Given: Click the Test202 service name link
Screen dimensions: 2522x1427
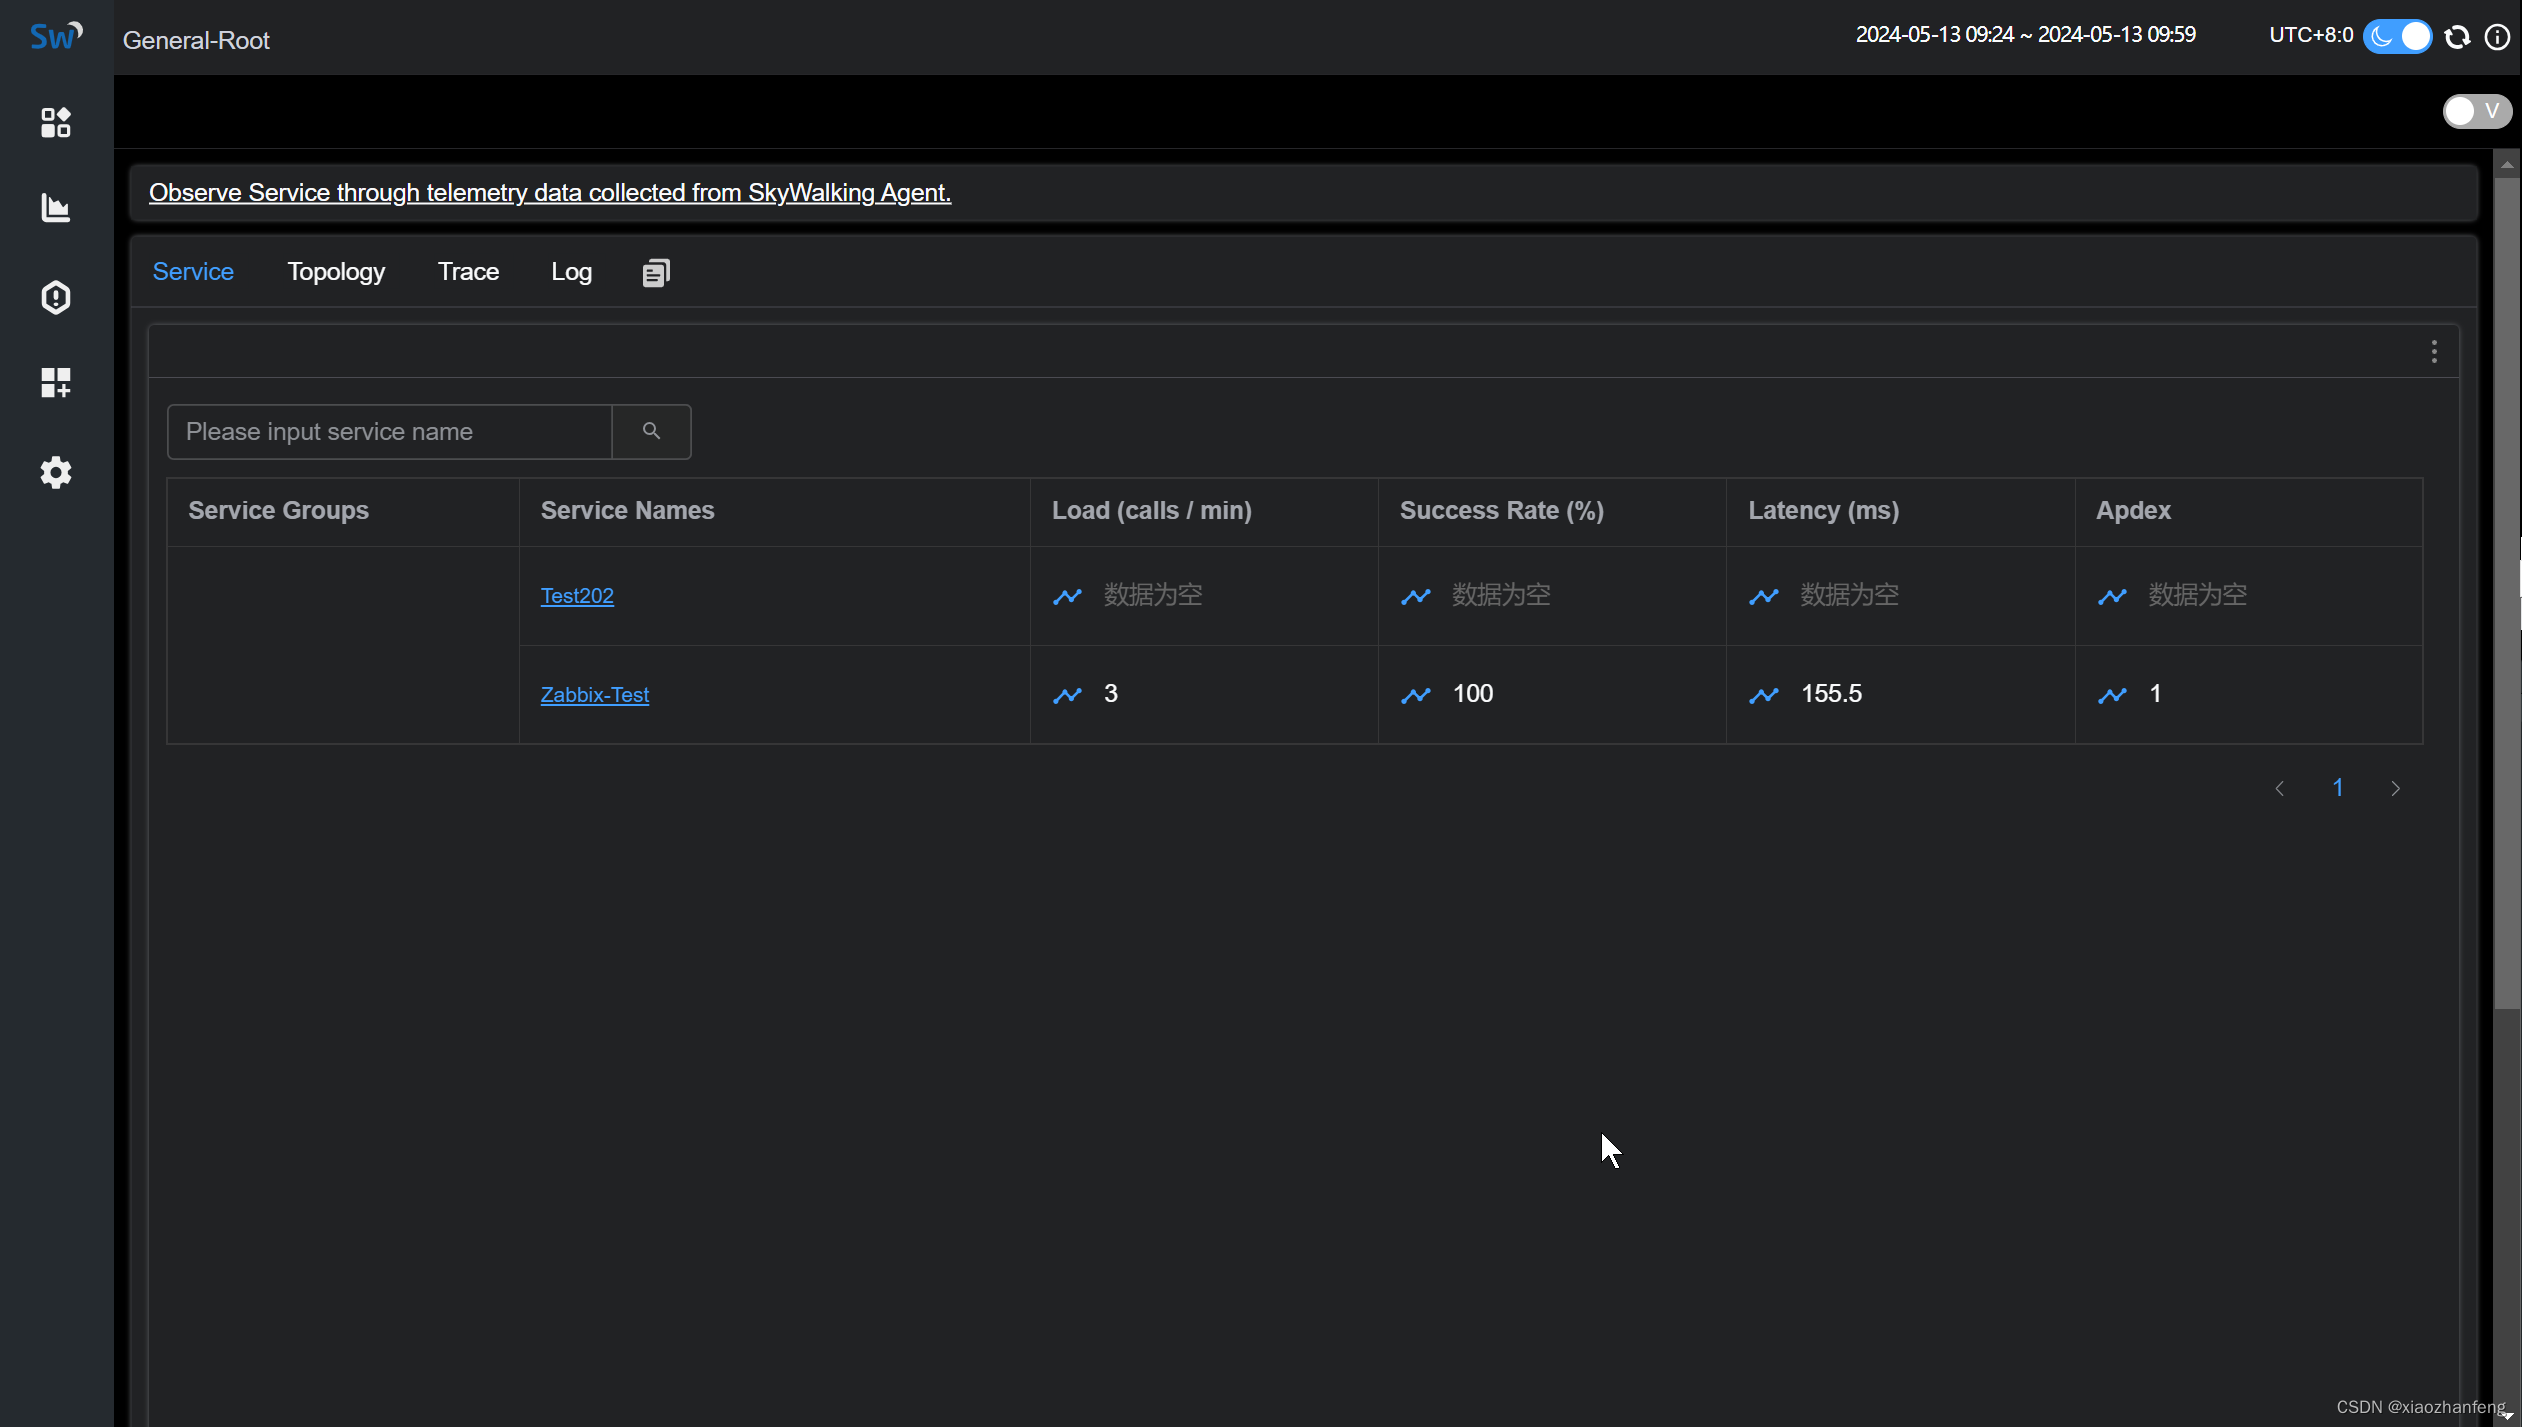Looking at the screenshot, I should pos(579,594).
